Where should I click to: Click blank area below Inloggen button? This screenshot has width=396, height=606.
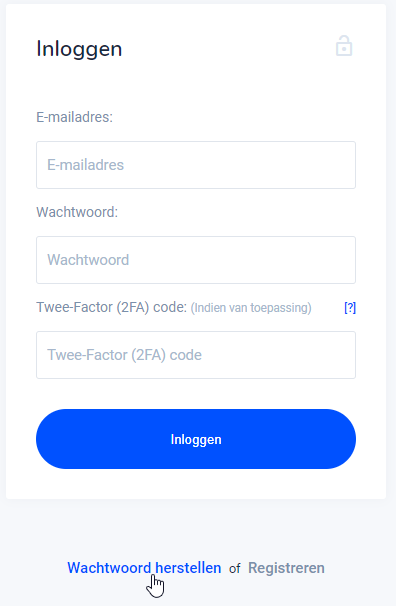196,484
